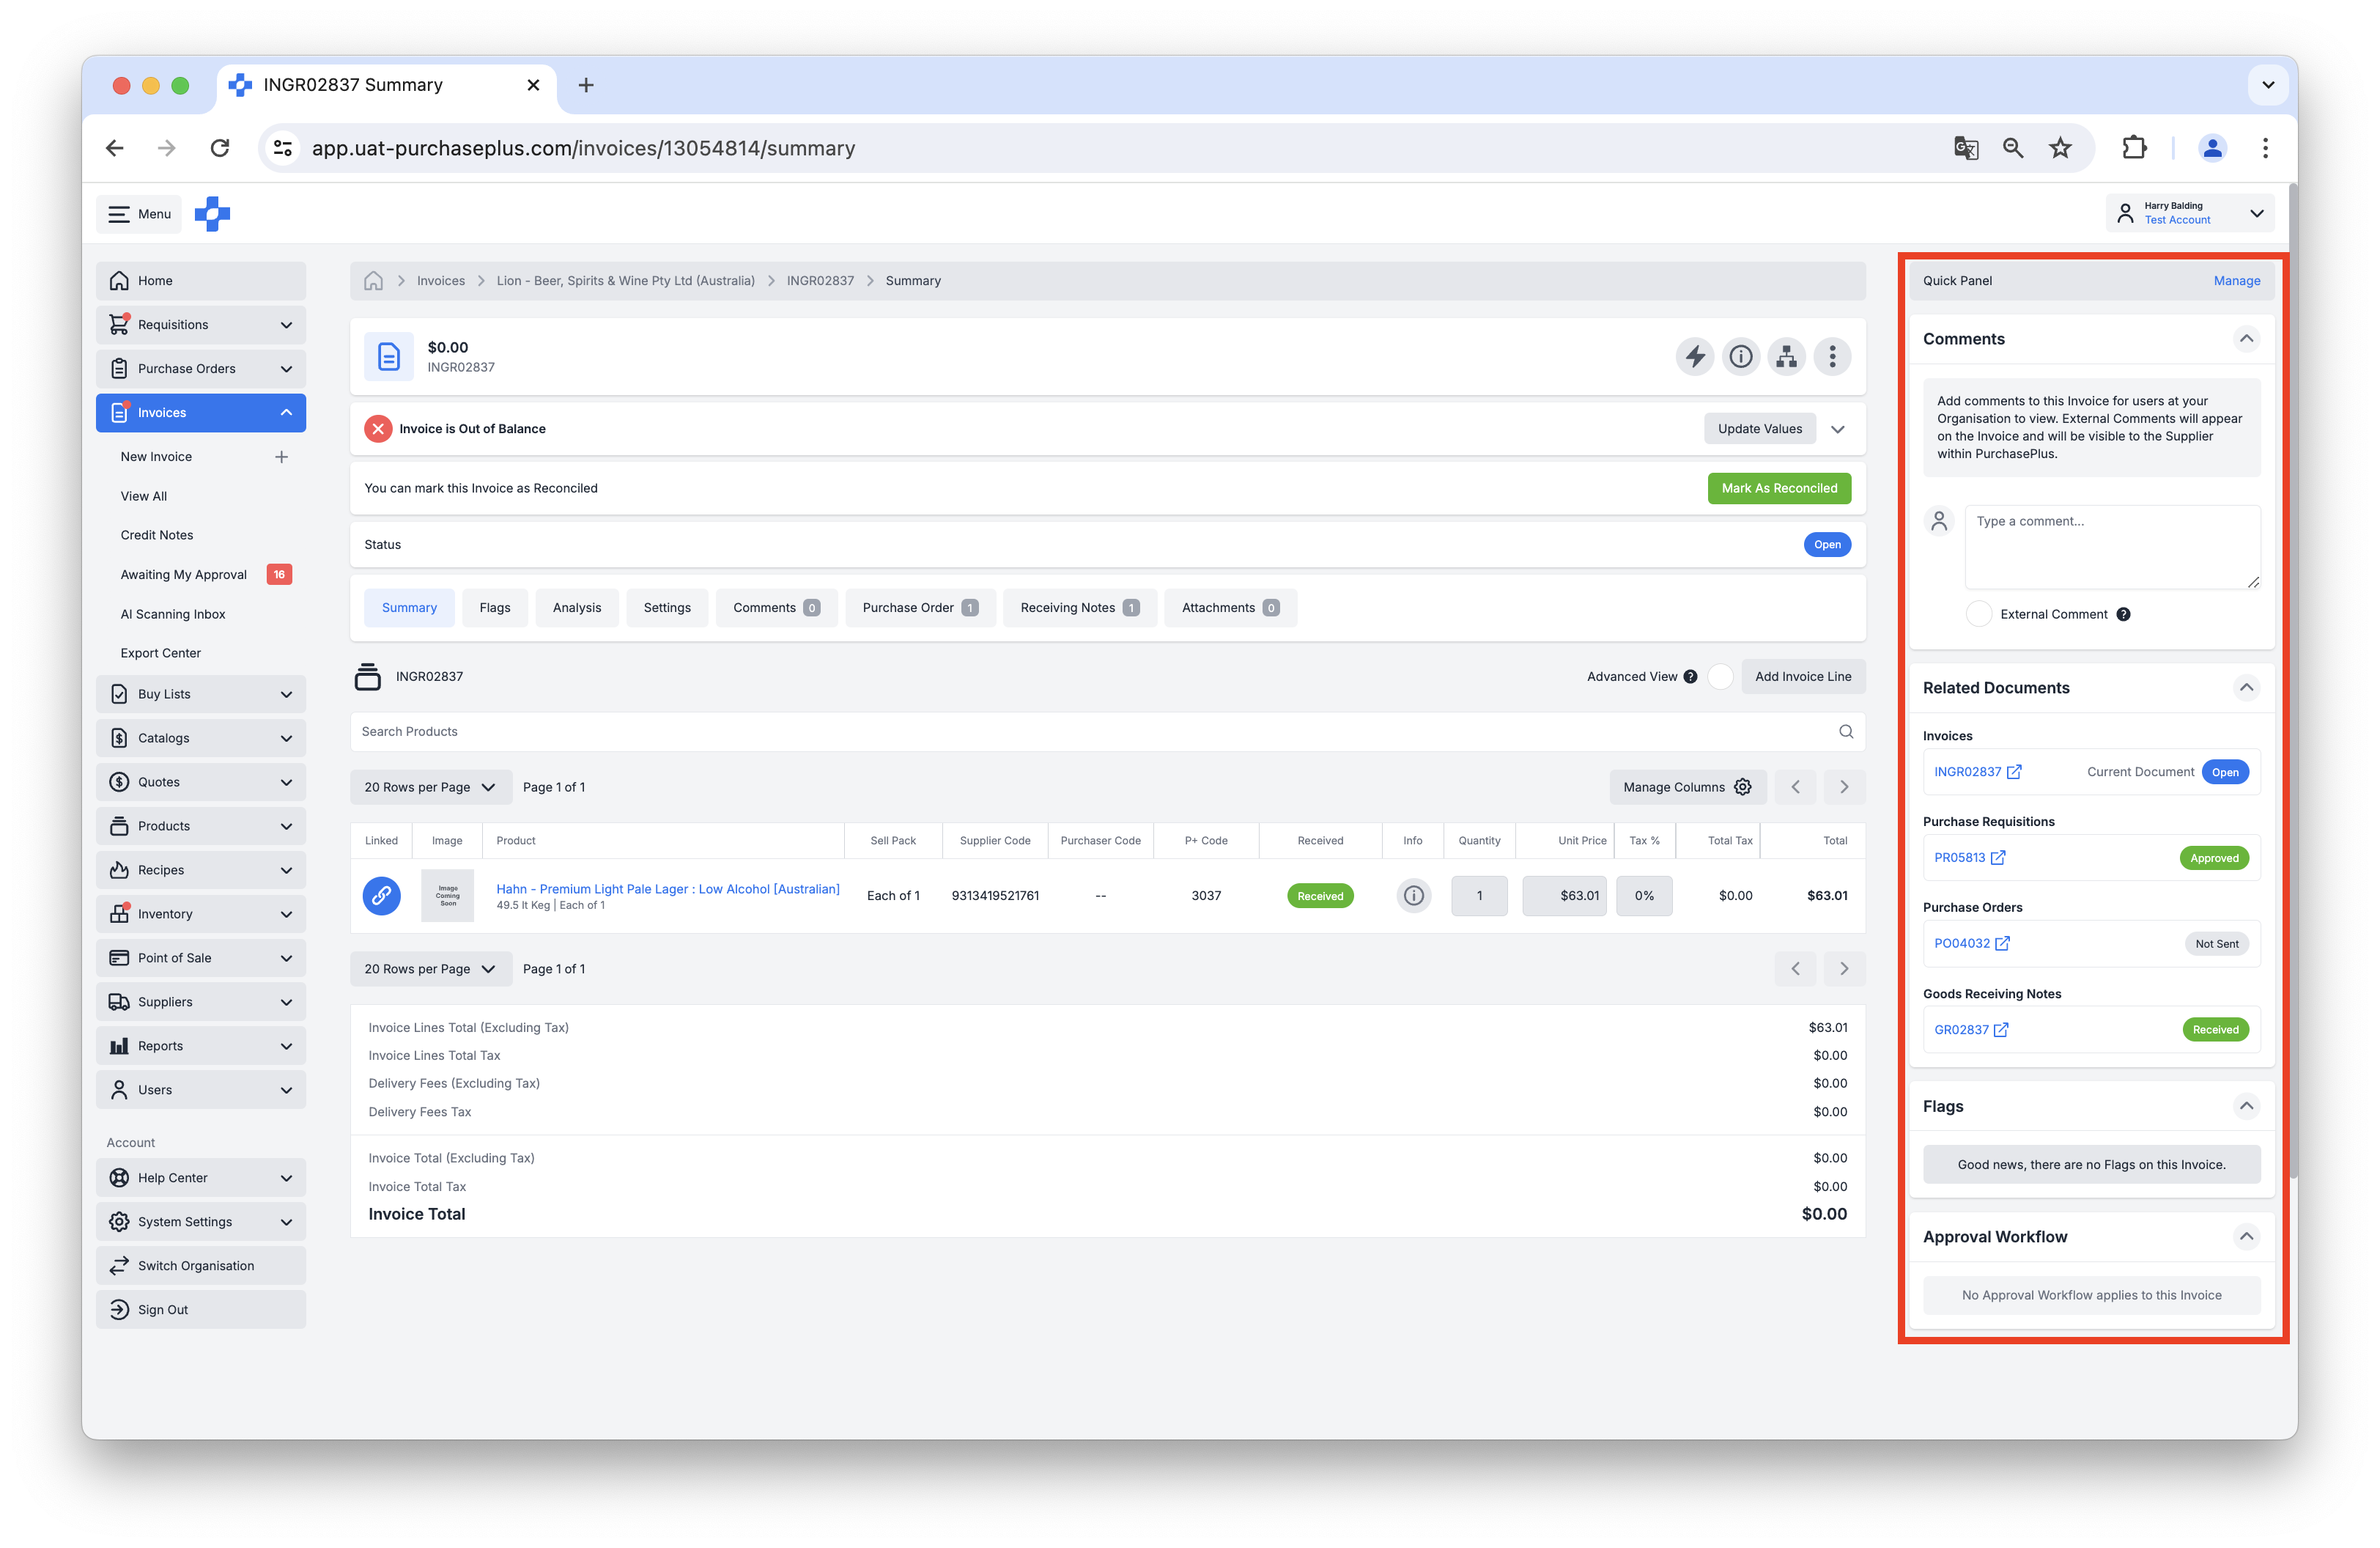Click the Mark As Reconciled button

pyautogui.click(x=1779, y=488)
